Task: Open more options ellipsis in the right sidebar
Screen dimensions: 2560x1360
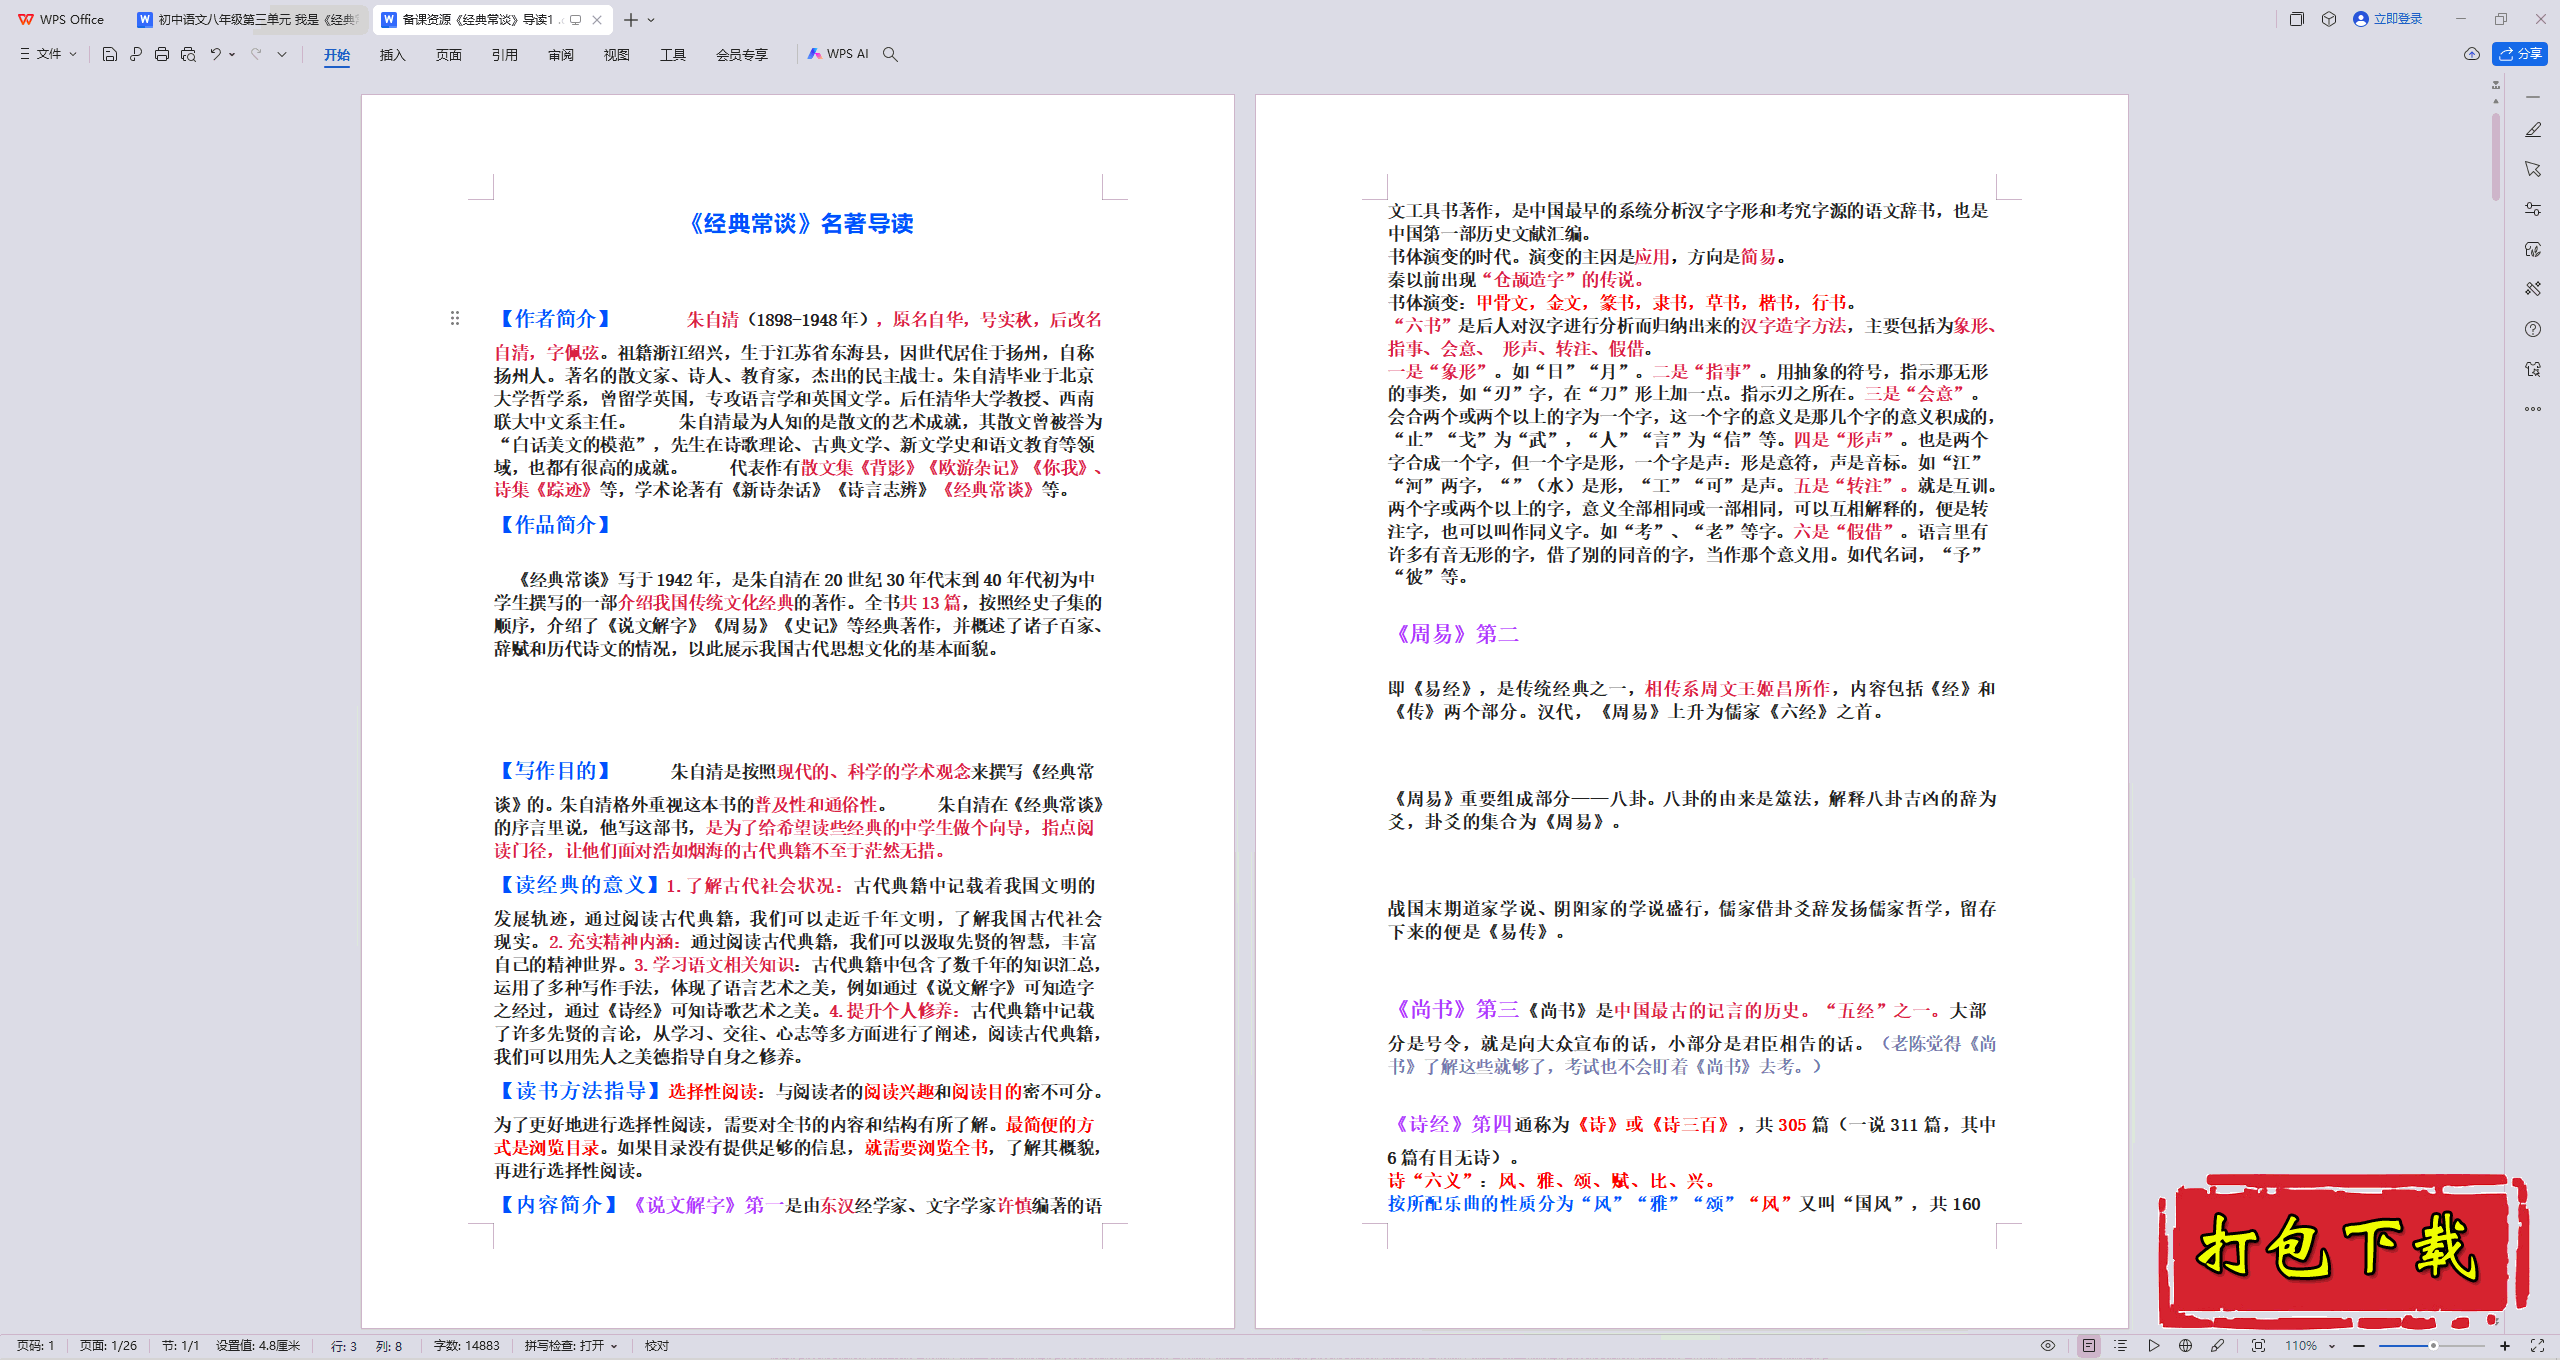Action: click(2533, 408)
